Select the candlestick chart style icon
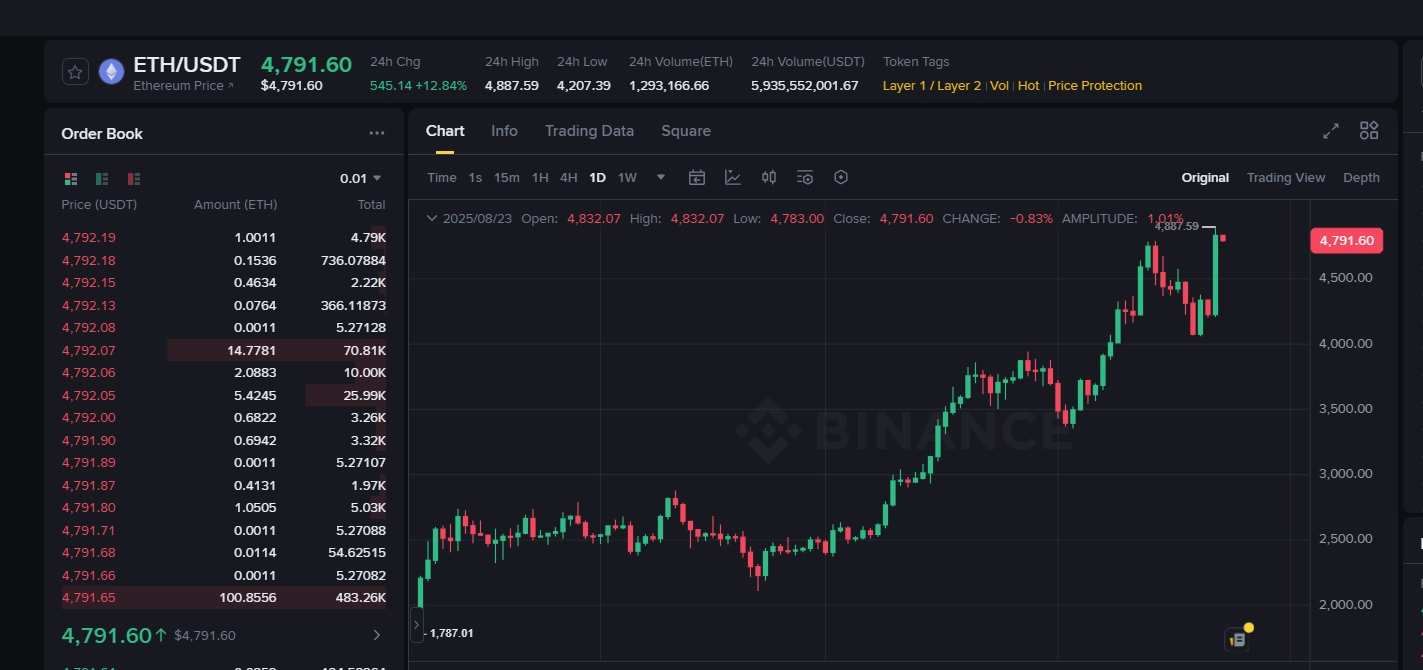Screen dimensions: 1423x670 tap(768, 177)
